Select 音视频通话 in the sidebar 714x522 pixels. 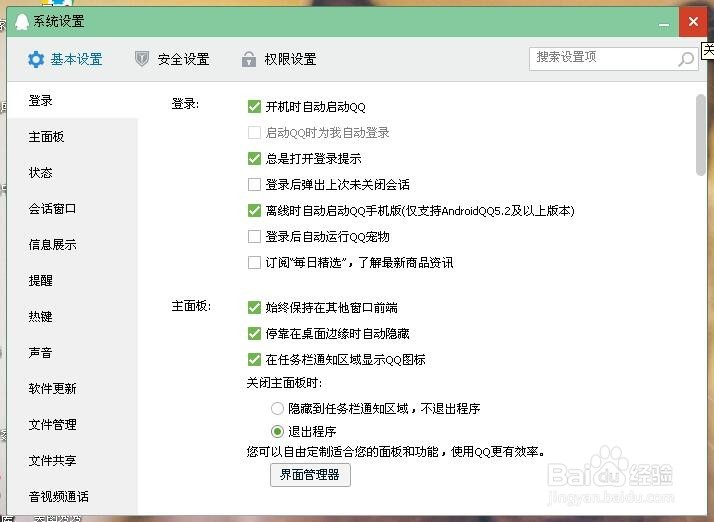(x=72, y=496)
